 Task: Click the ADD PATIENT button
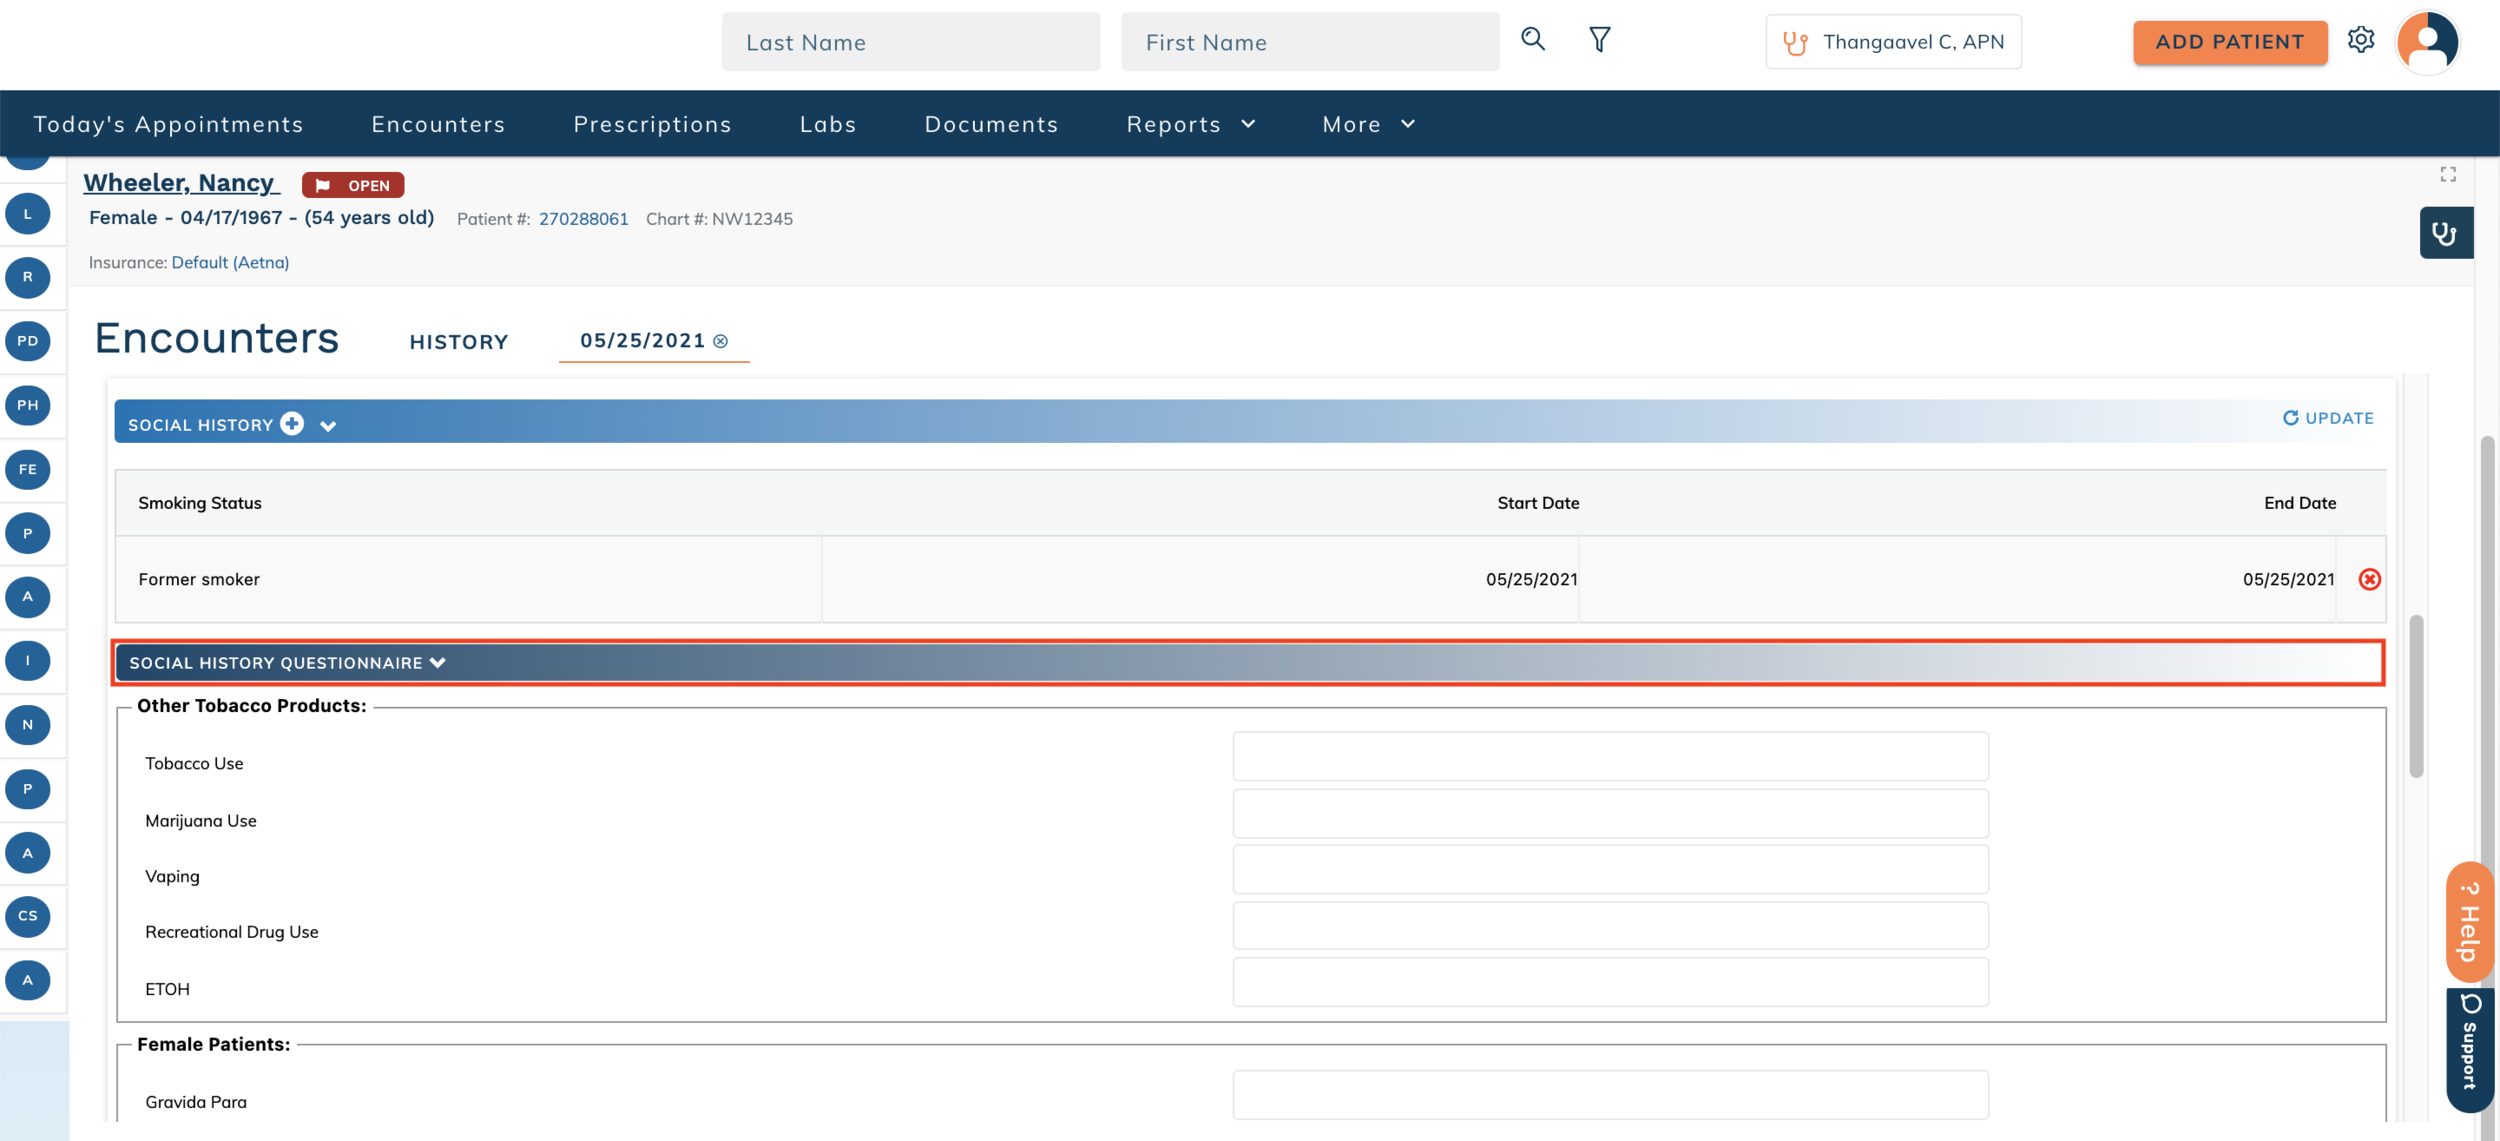pyautogui.click(x=2229, y=42)
